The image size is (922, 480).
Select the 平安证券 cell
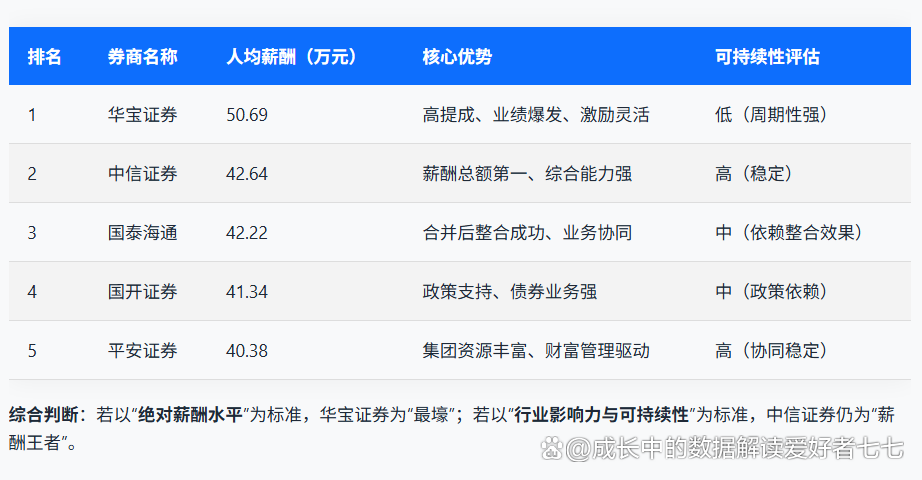142,351
